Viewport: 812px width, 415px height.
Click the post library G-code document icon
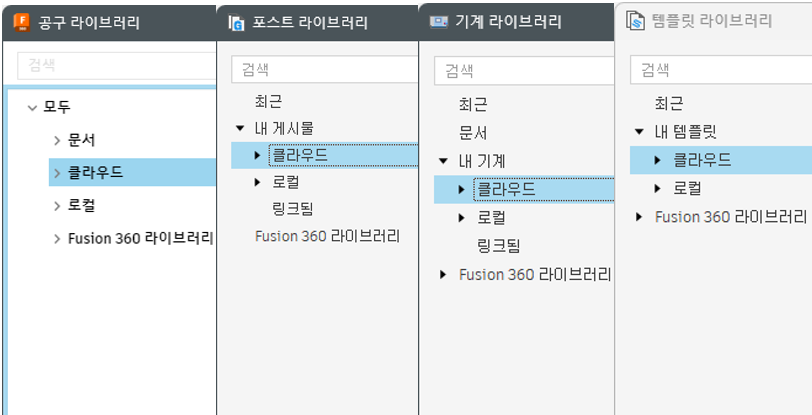236,22
